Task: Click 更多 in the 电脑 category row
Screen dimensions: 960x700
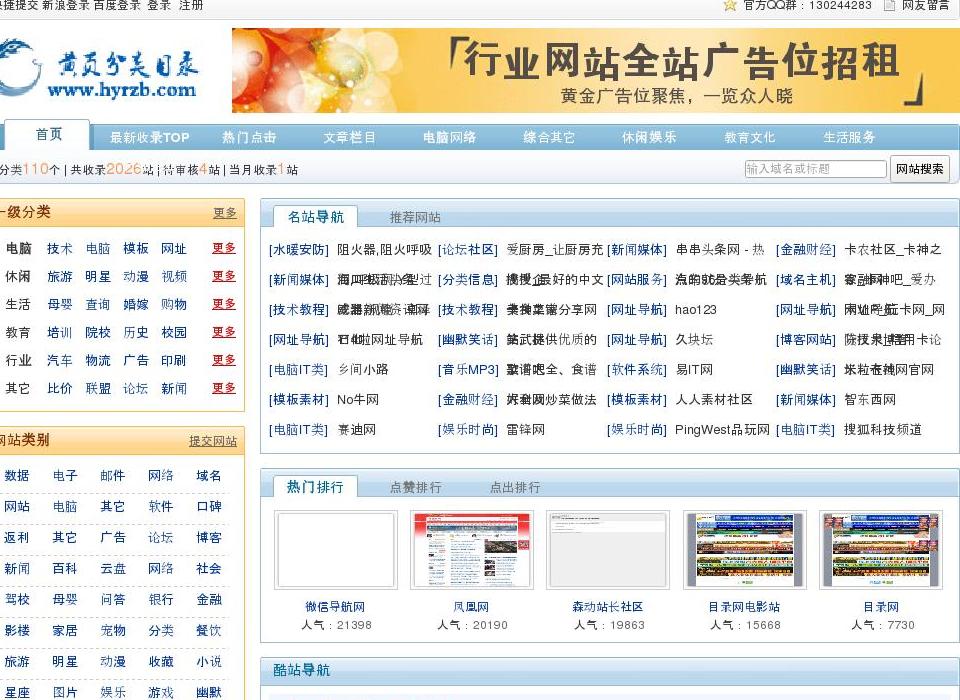Action: [x=224, y=248]
